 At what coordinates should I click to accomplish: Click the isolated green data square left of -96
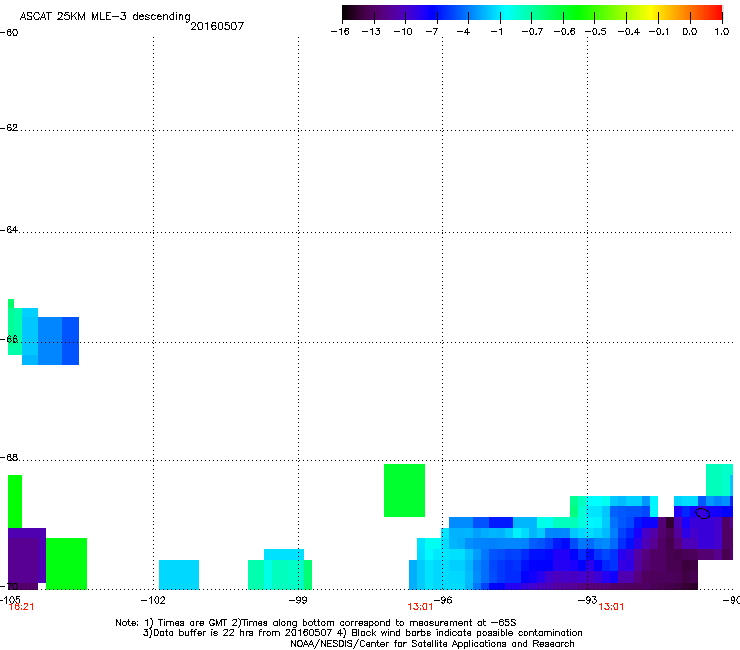tap(404, 490)
